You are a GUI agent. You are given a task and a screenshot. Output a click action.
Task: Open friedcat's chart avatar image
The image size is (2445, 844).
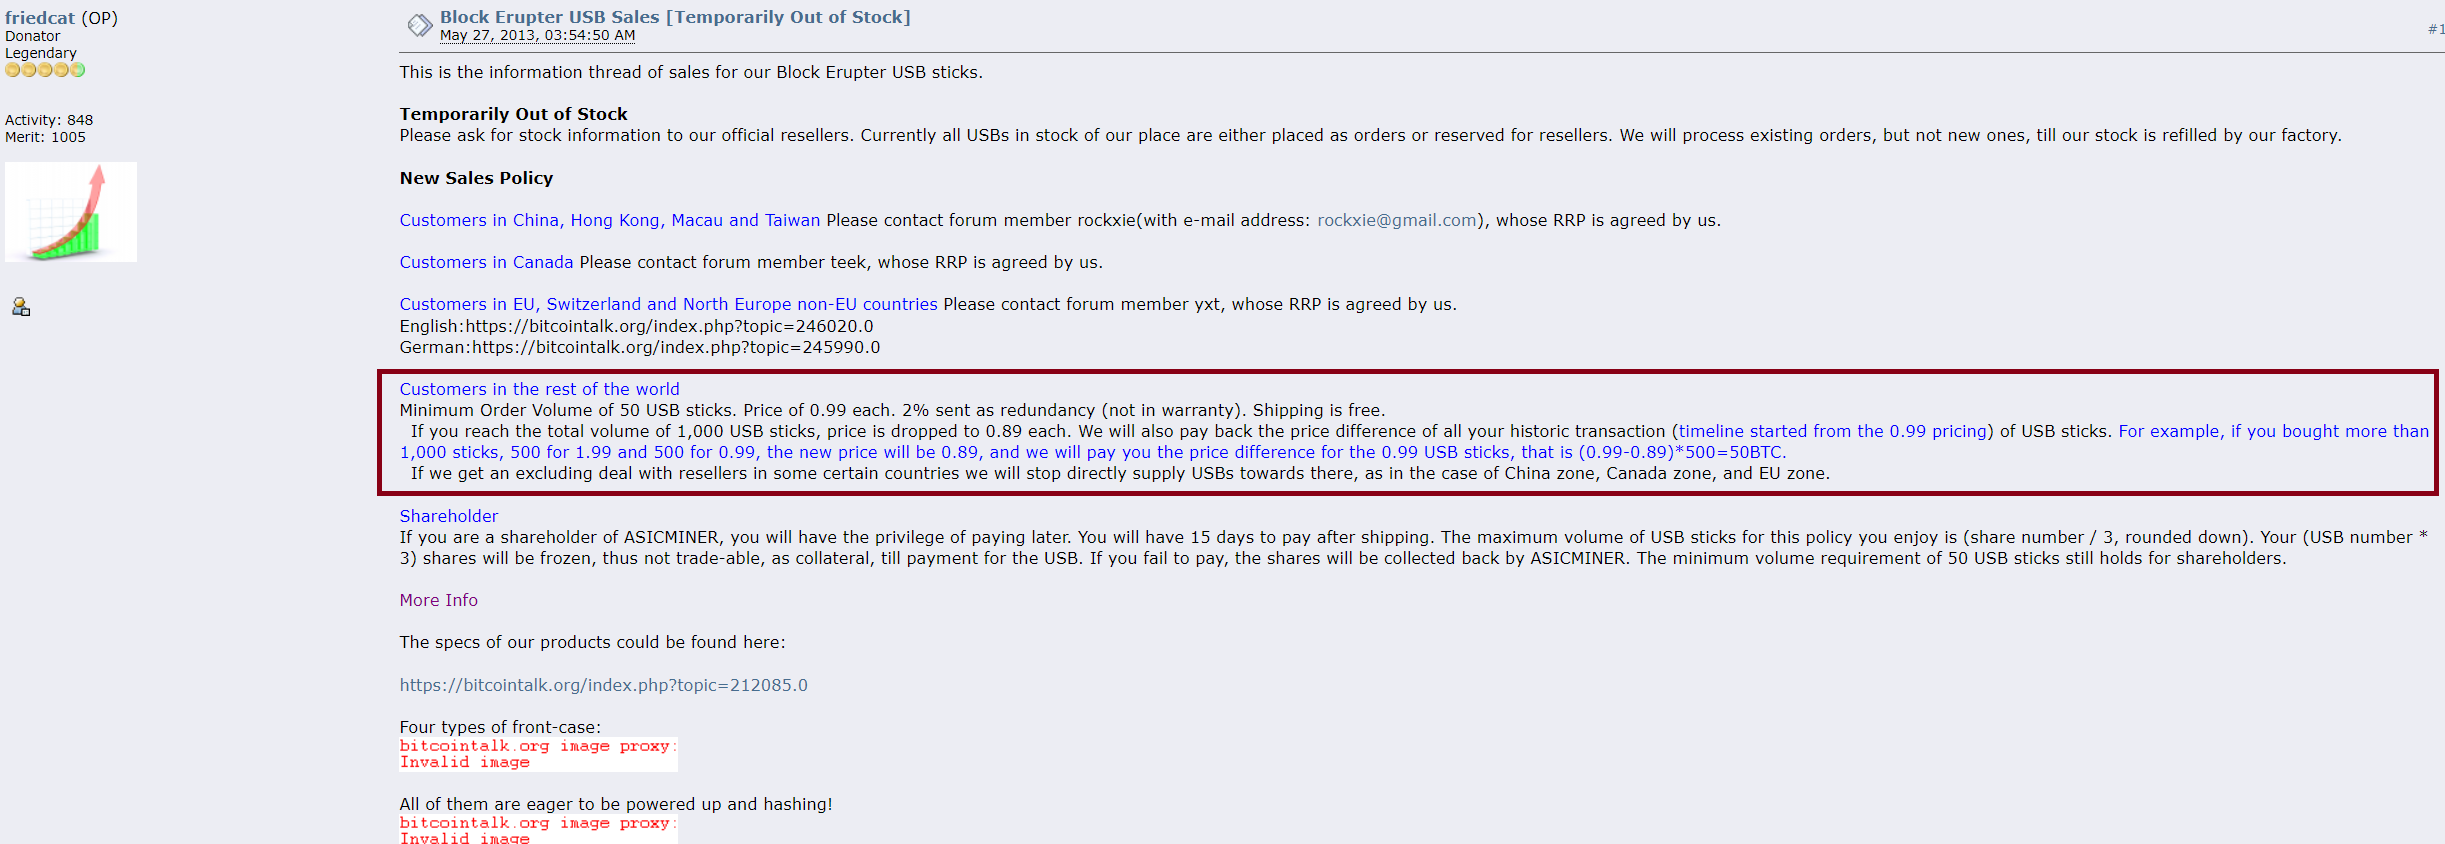71,212
